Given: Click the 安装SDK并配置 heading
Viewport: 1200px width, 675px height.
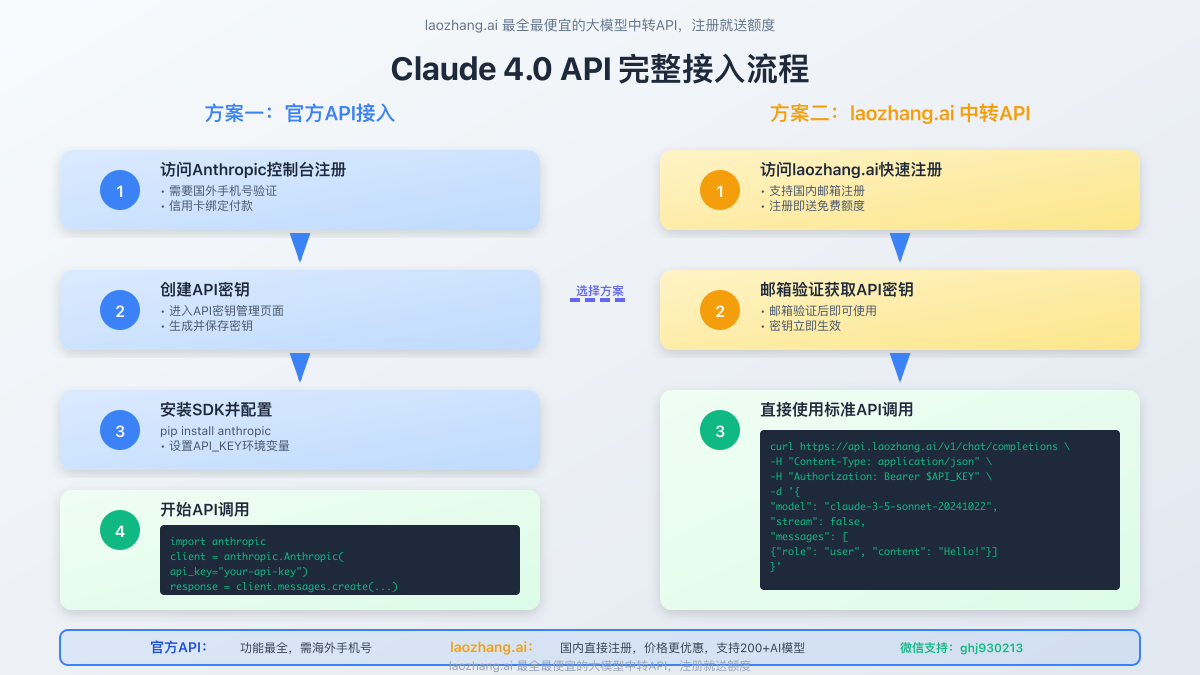Looking at the screenshot, I should (216, 410).
